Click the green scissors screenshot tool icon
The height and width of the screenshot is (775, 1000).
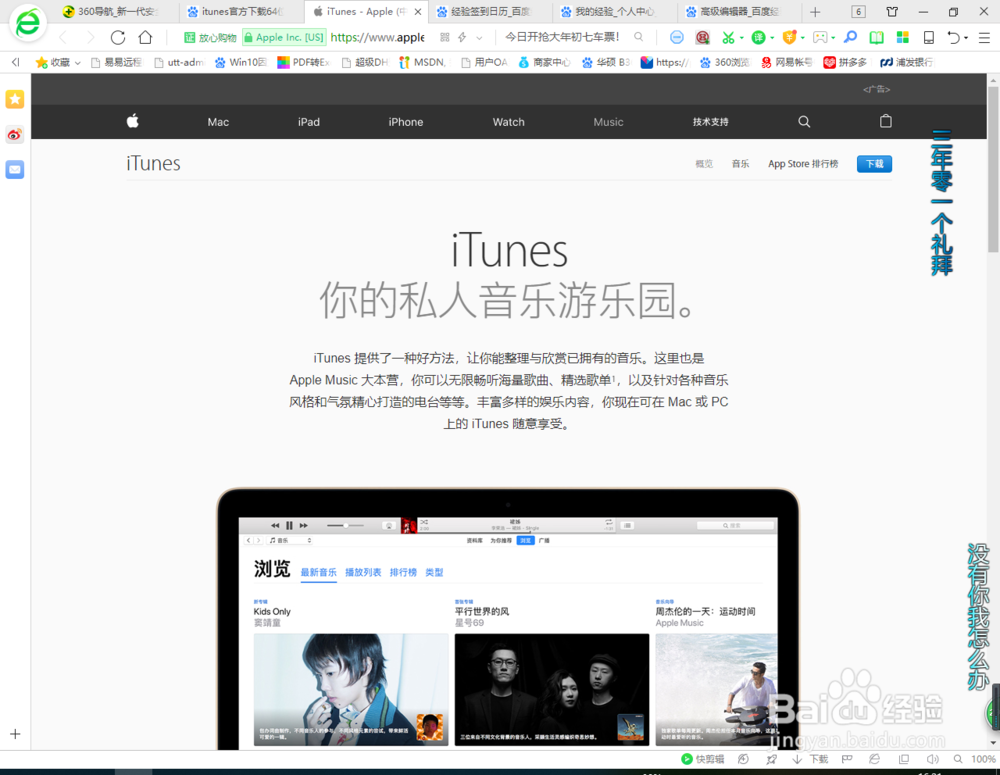(728, 38)
